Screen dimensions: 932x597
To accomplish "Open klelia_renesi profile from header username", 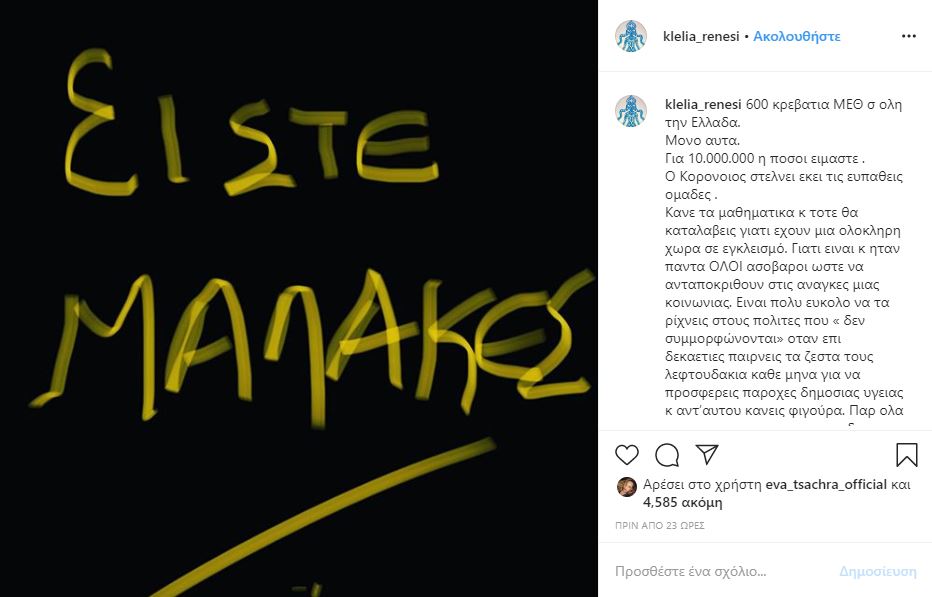I will pos(701,36).
